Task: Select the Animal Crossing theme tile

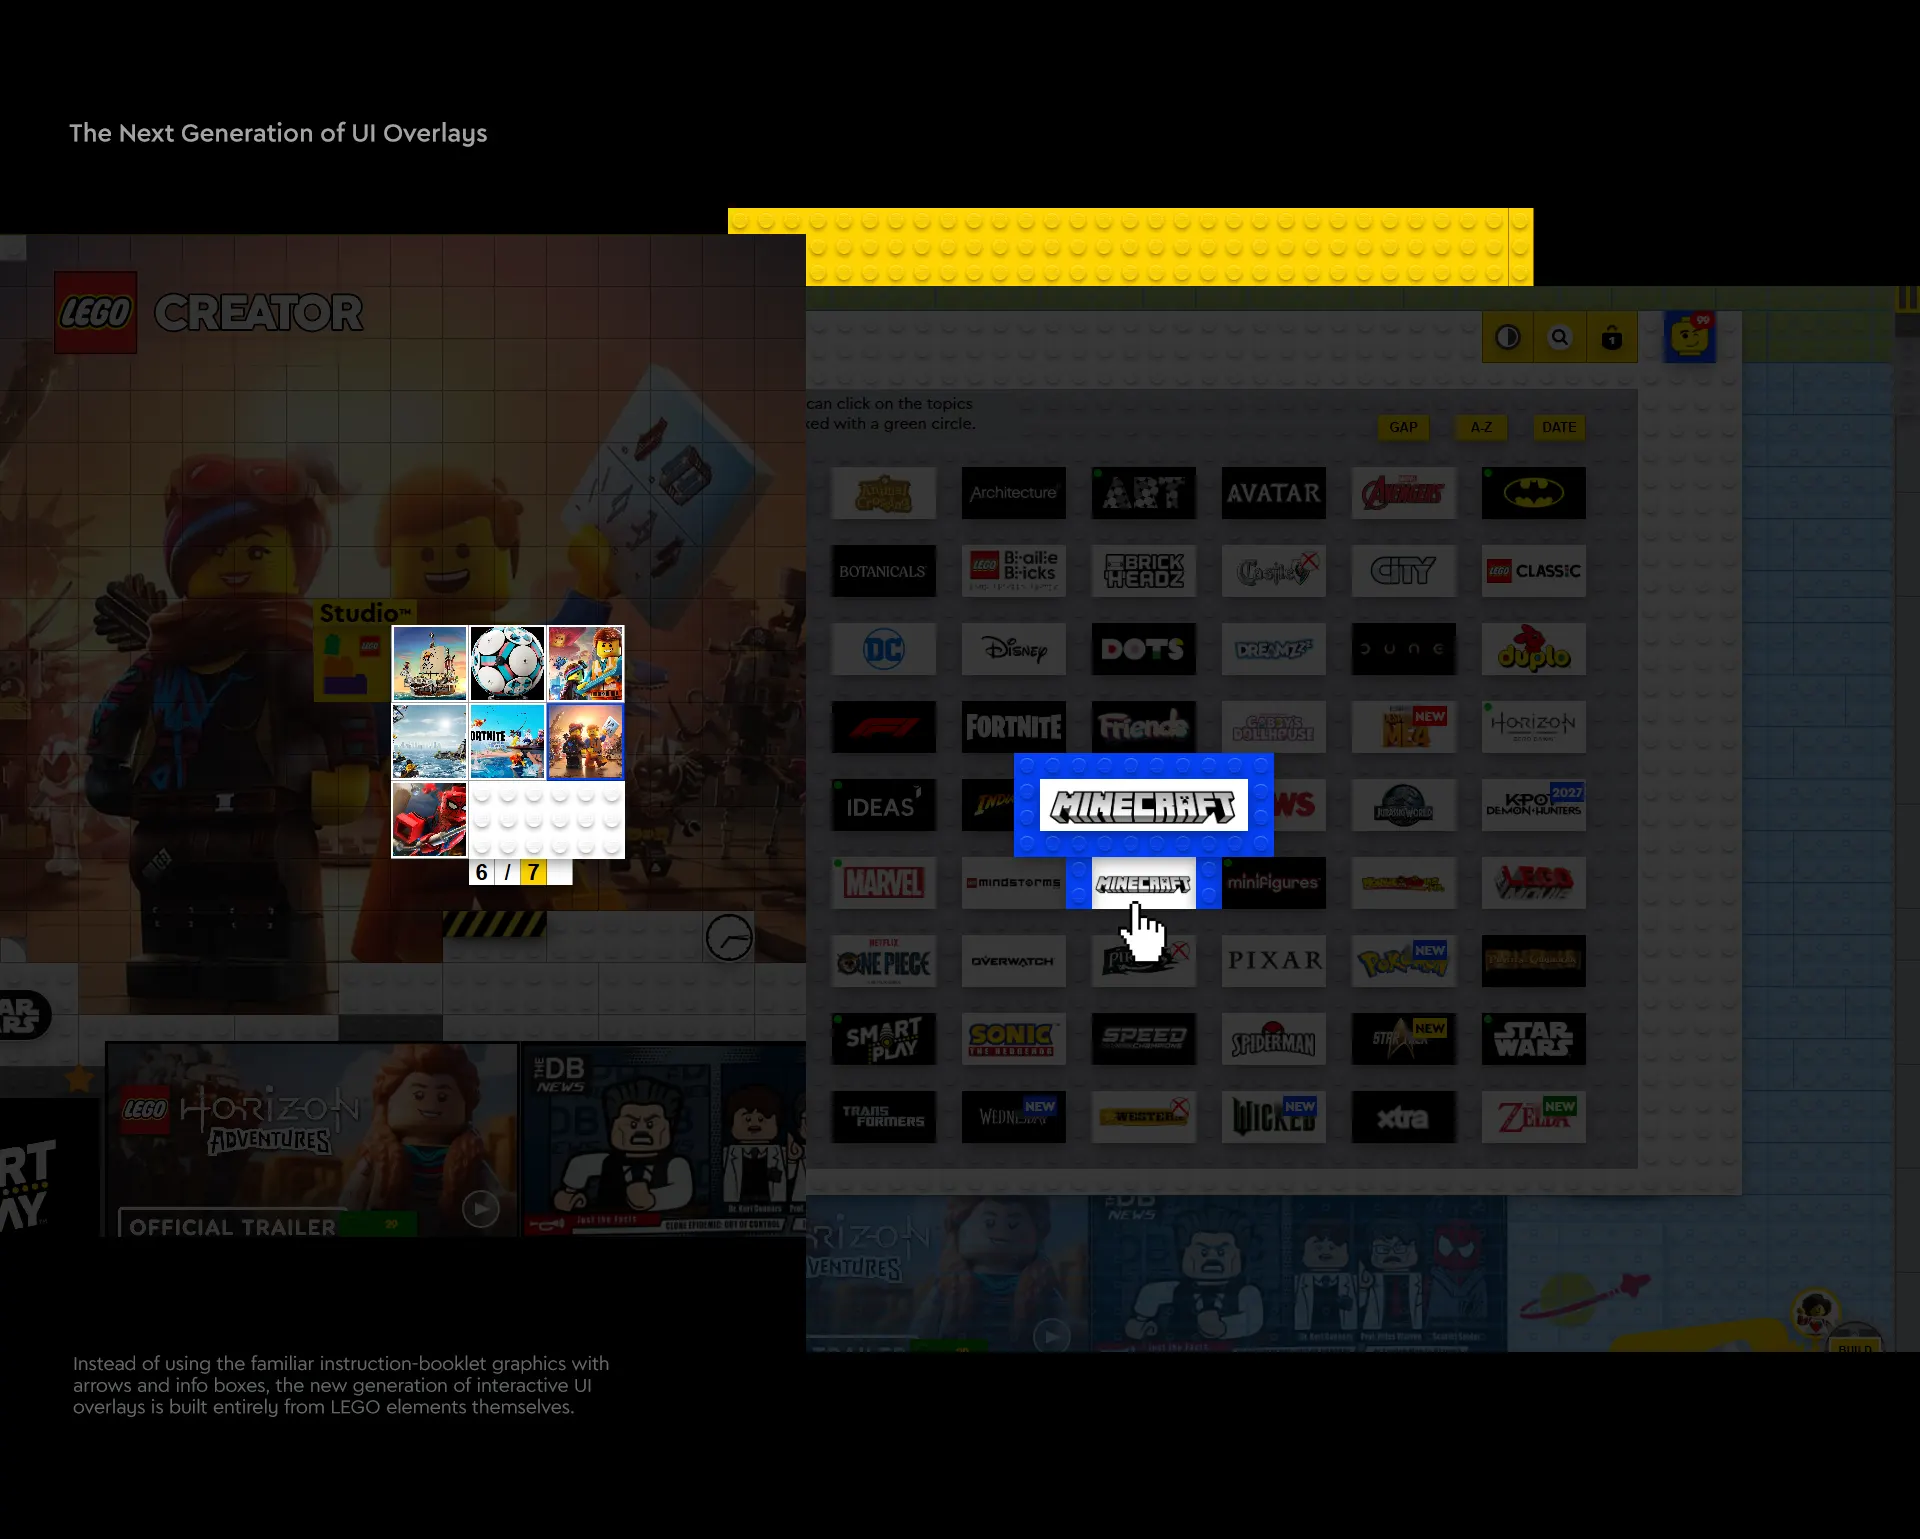Action: coord(884,493)
